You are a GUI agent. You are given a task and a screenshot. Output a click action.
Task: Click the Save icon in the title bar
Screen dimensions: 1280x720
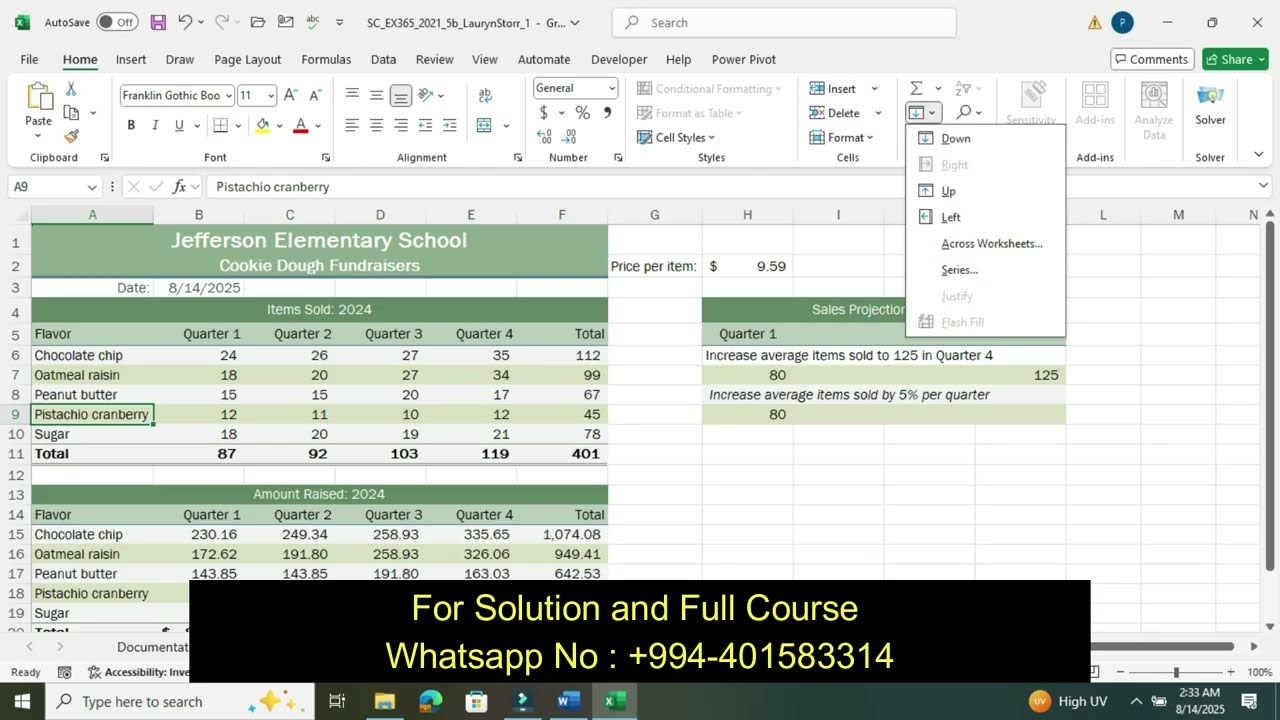tap(158, 22)
